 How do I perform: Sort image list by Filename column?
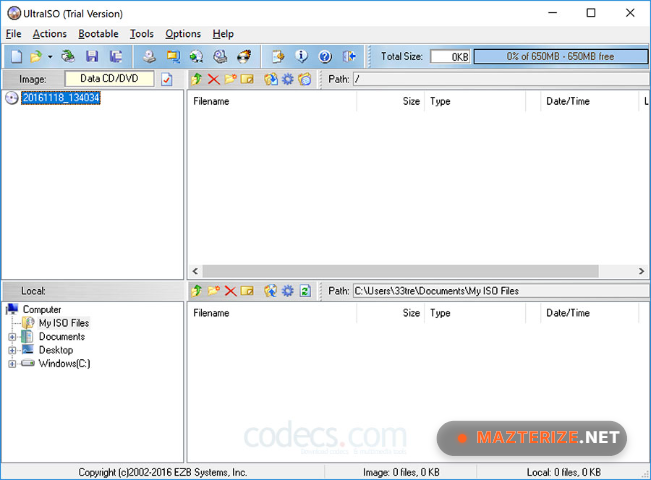tap(272, 101)
